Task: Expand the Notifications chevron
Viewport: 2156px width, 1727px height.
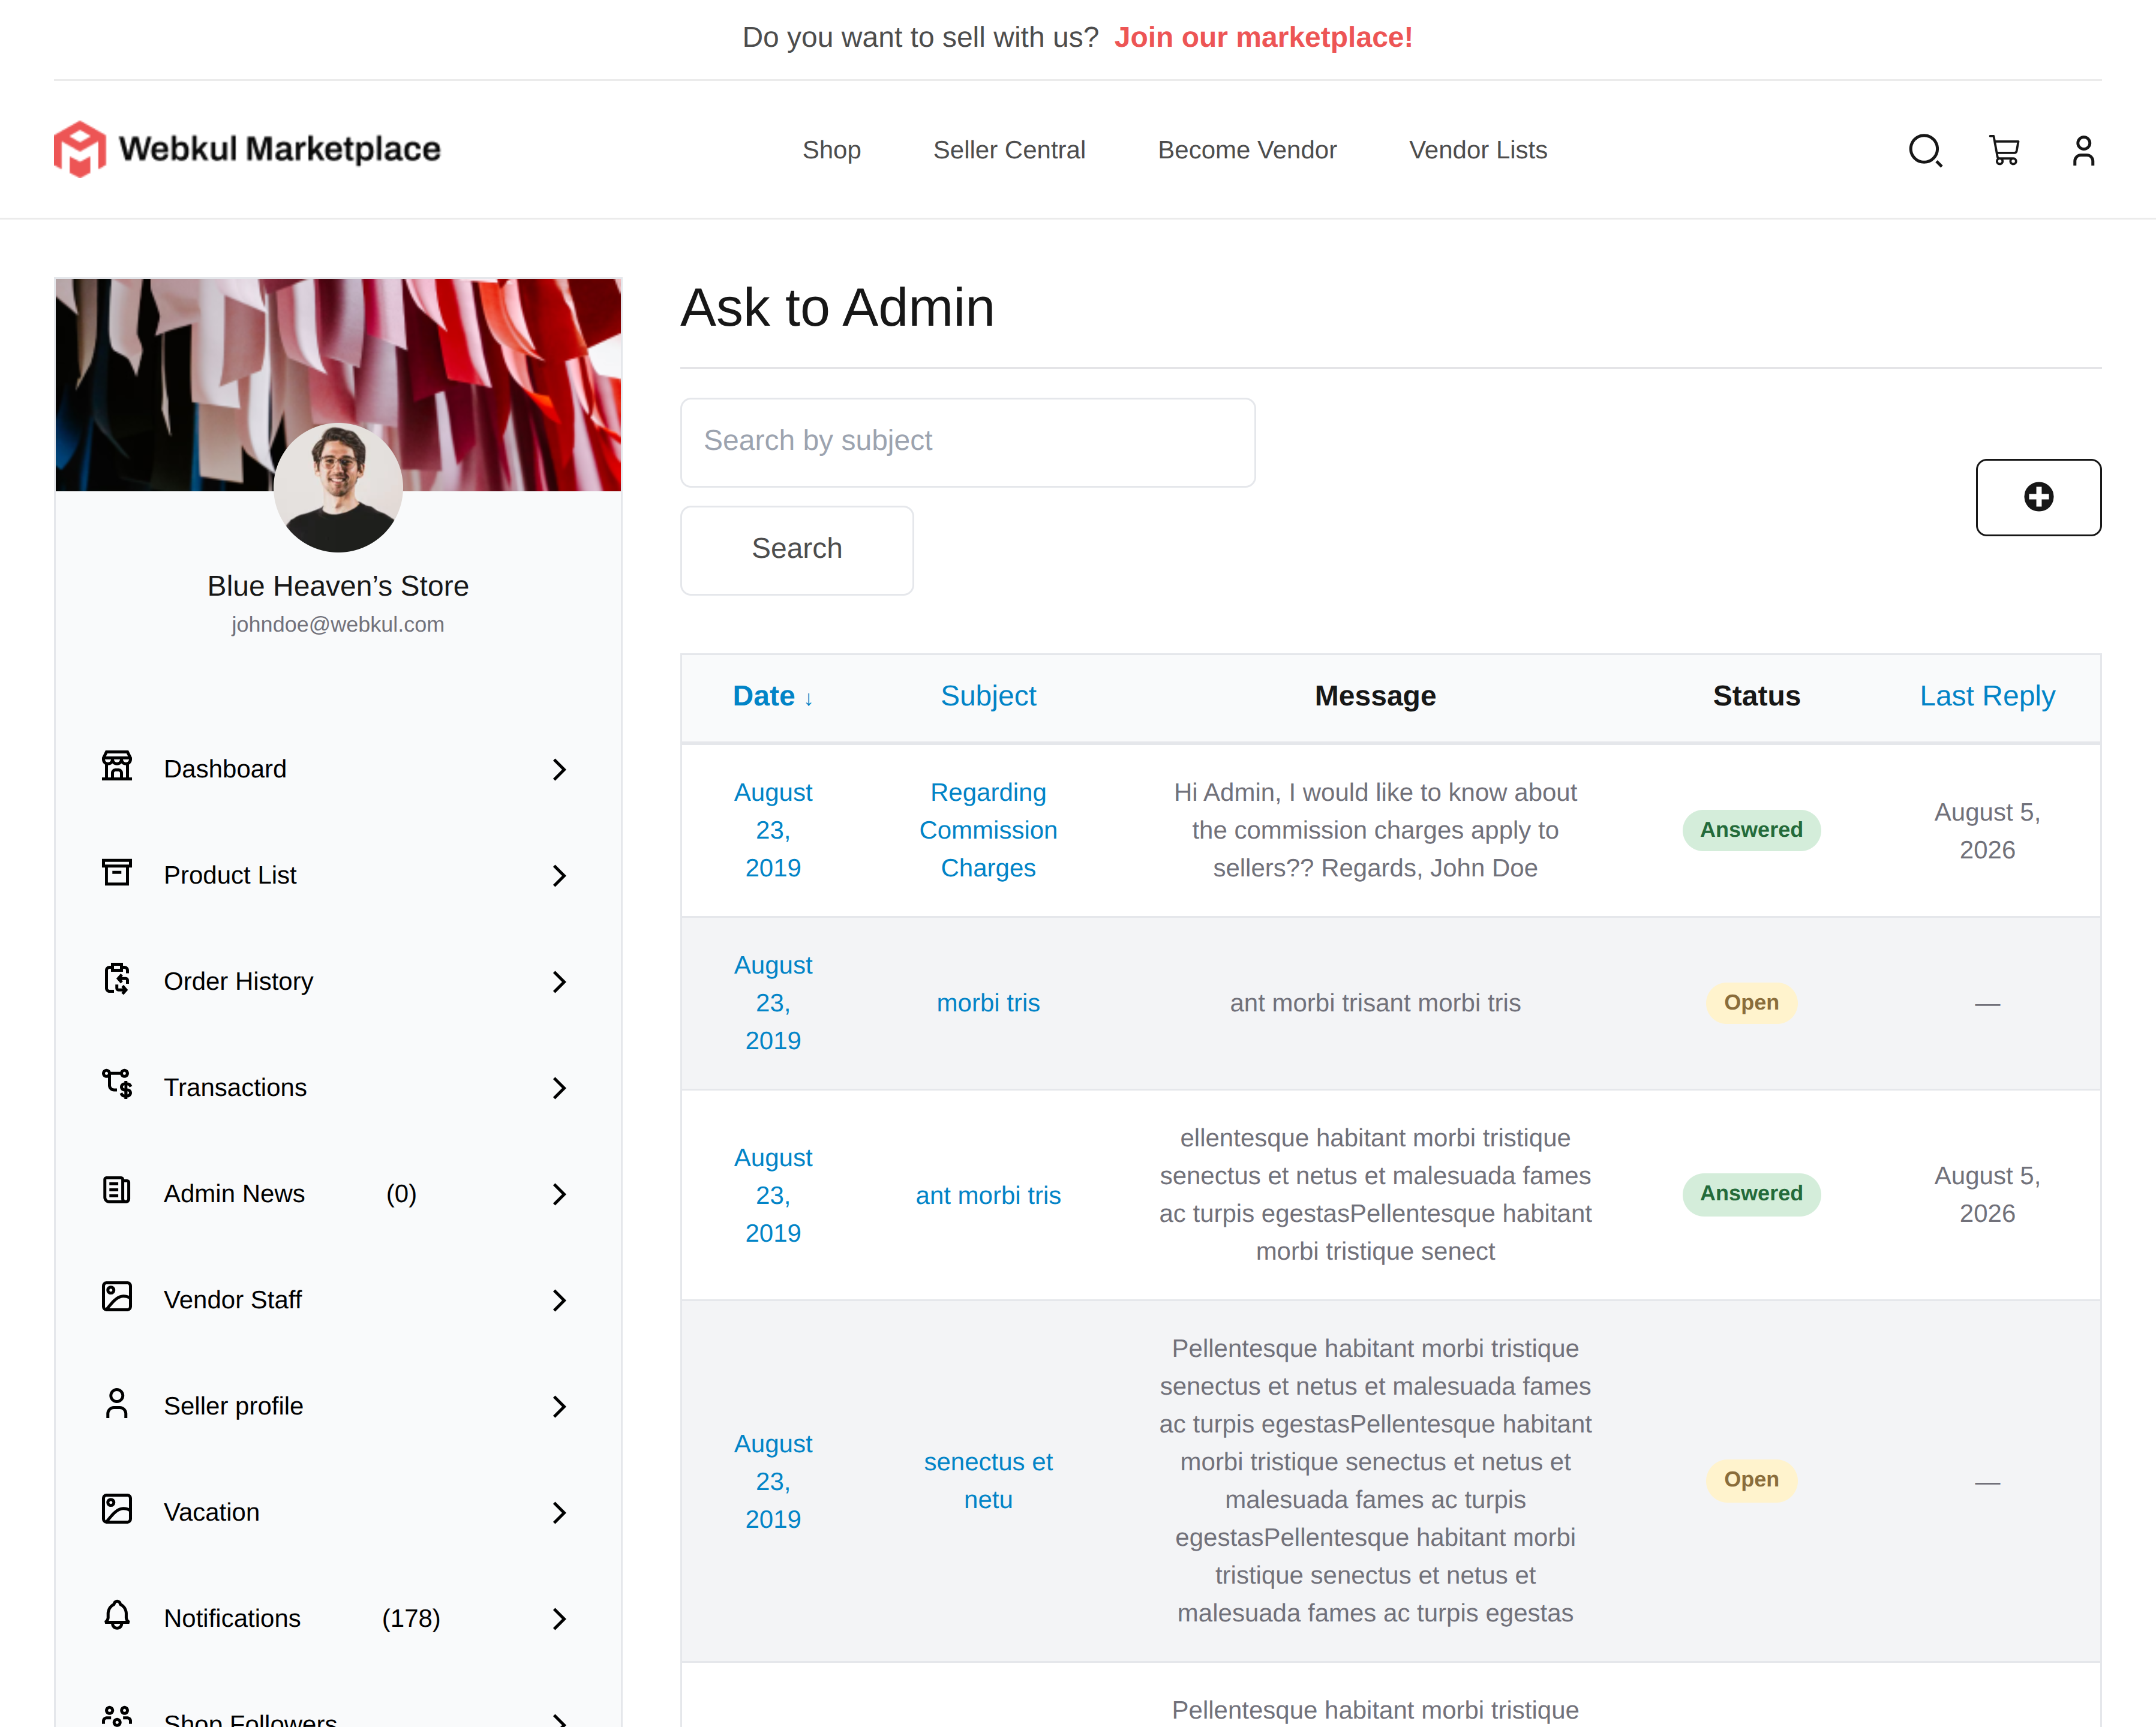Action: click(x=559, y=1619)
